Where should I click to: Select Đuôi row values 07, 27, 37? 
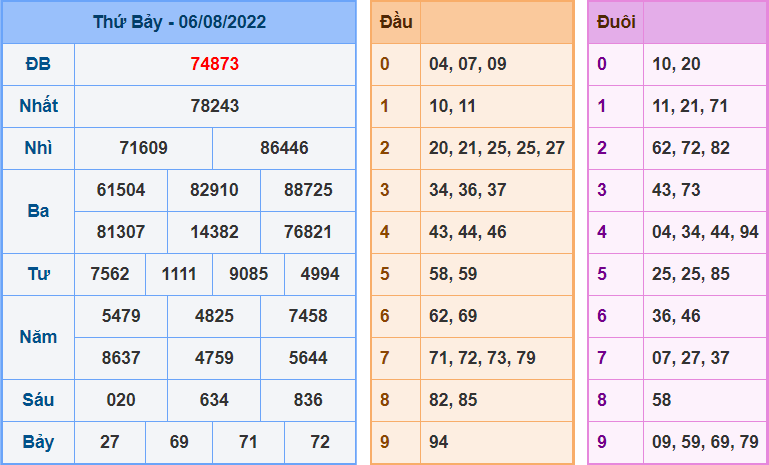[x=691, y=358]
